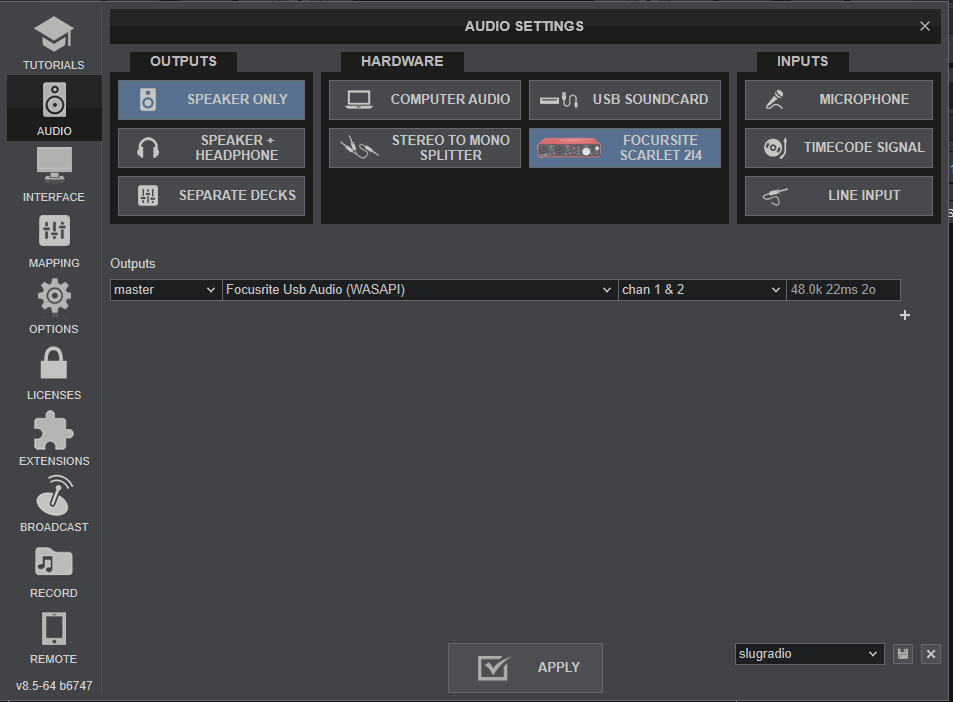Image resolution: width=953 pixels, height=702 pixels.
Task: Select the Audio settings section
Action: (54, 108)
